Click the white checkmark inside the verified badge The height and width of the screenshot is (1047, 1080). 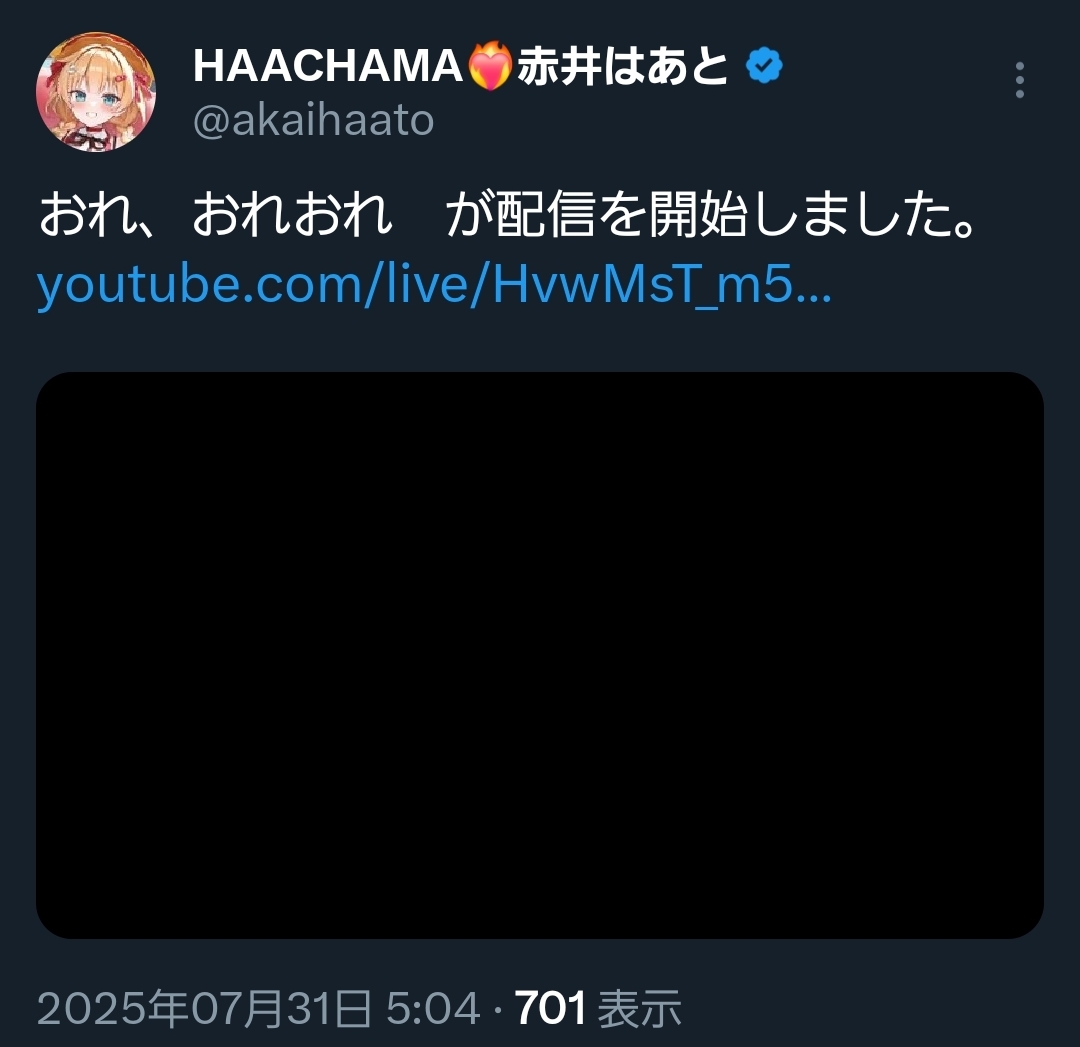[x=764, y=65]
